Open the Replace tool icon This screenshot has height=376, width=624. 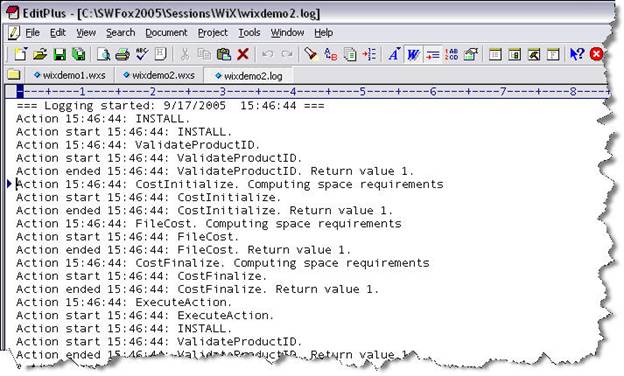331,54
